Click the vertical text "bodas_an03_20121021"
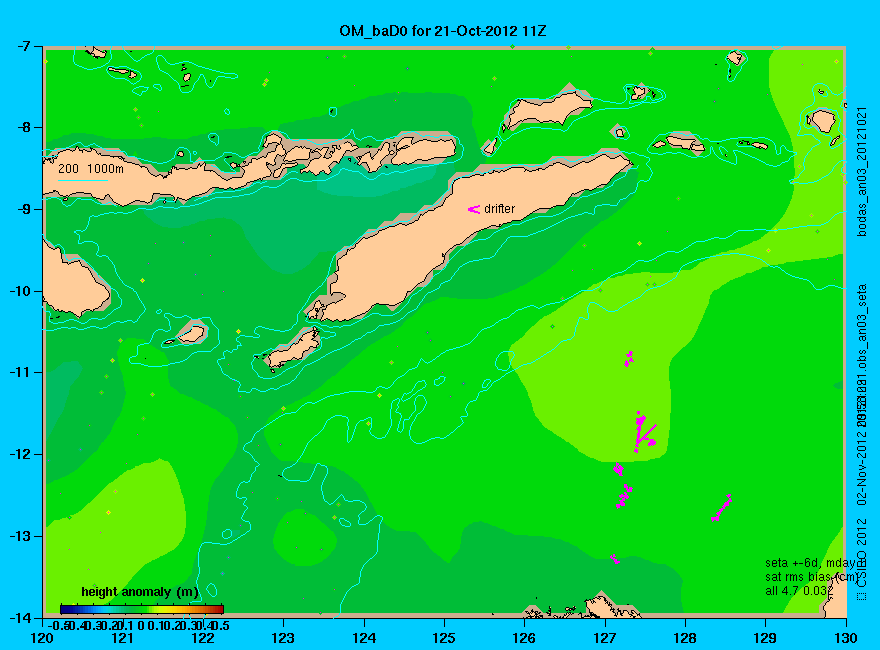The height and width of the screenshot is (650, 880). click(x=863, y=172)
